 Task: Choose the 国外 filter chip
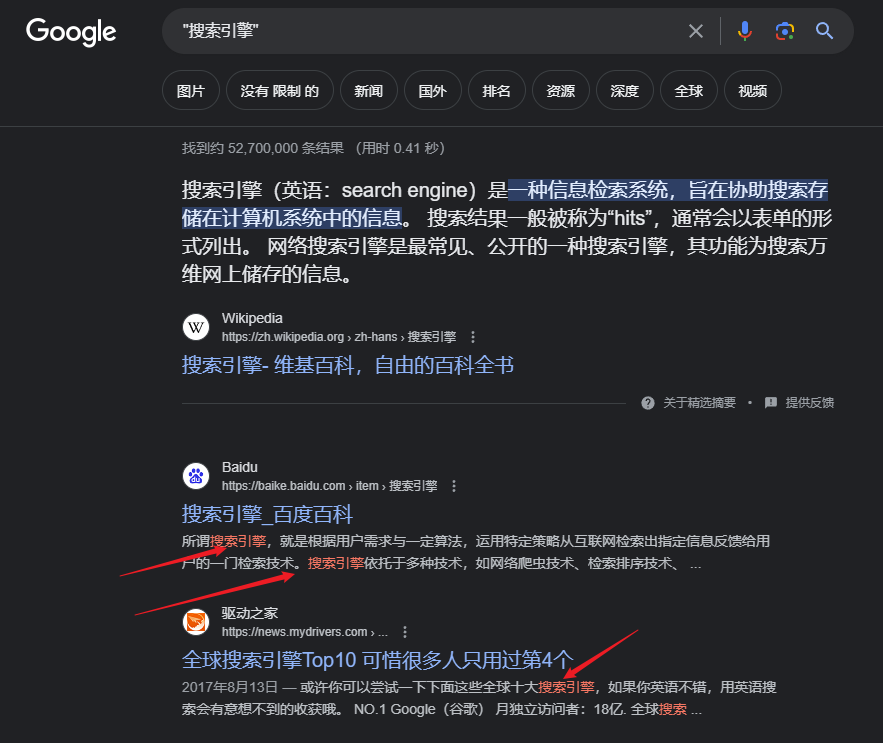[432, 91]
